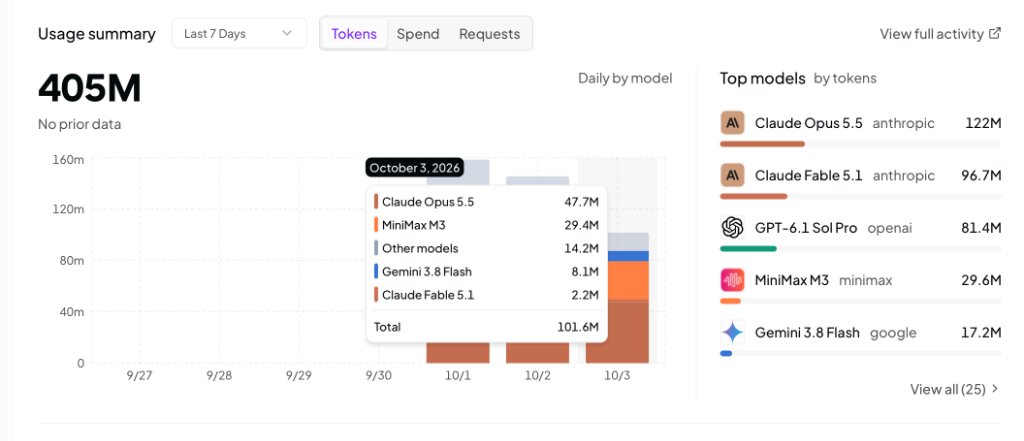Click the external-link icon beside View full activity
This screenshot has height=441, width=1024.
995,33
